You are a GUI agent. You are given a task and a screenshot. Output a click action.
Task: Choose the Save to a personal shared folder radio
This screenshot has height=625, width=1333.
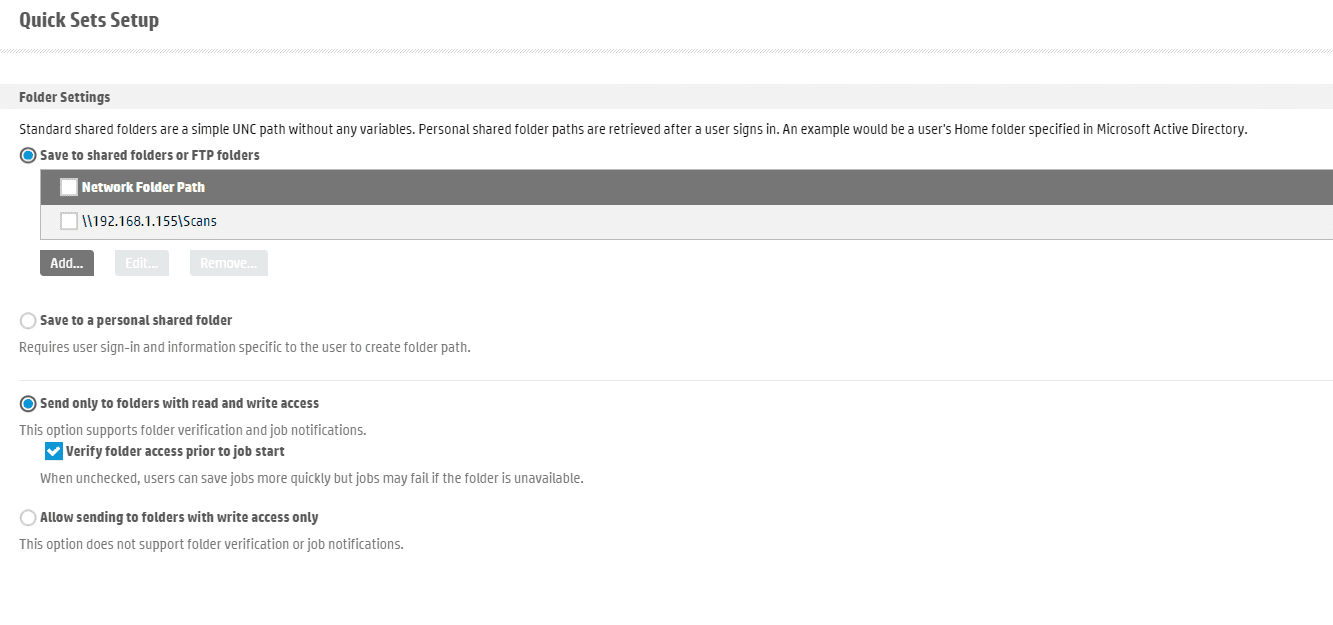28,321
